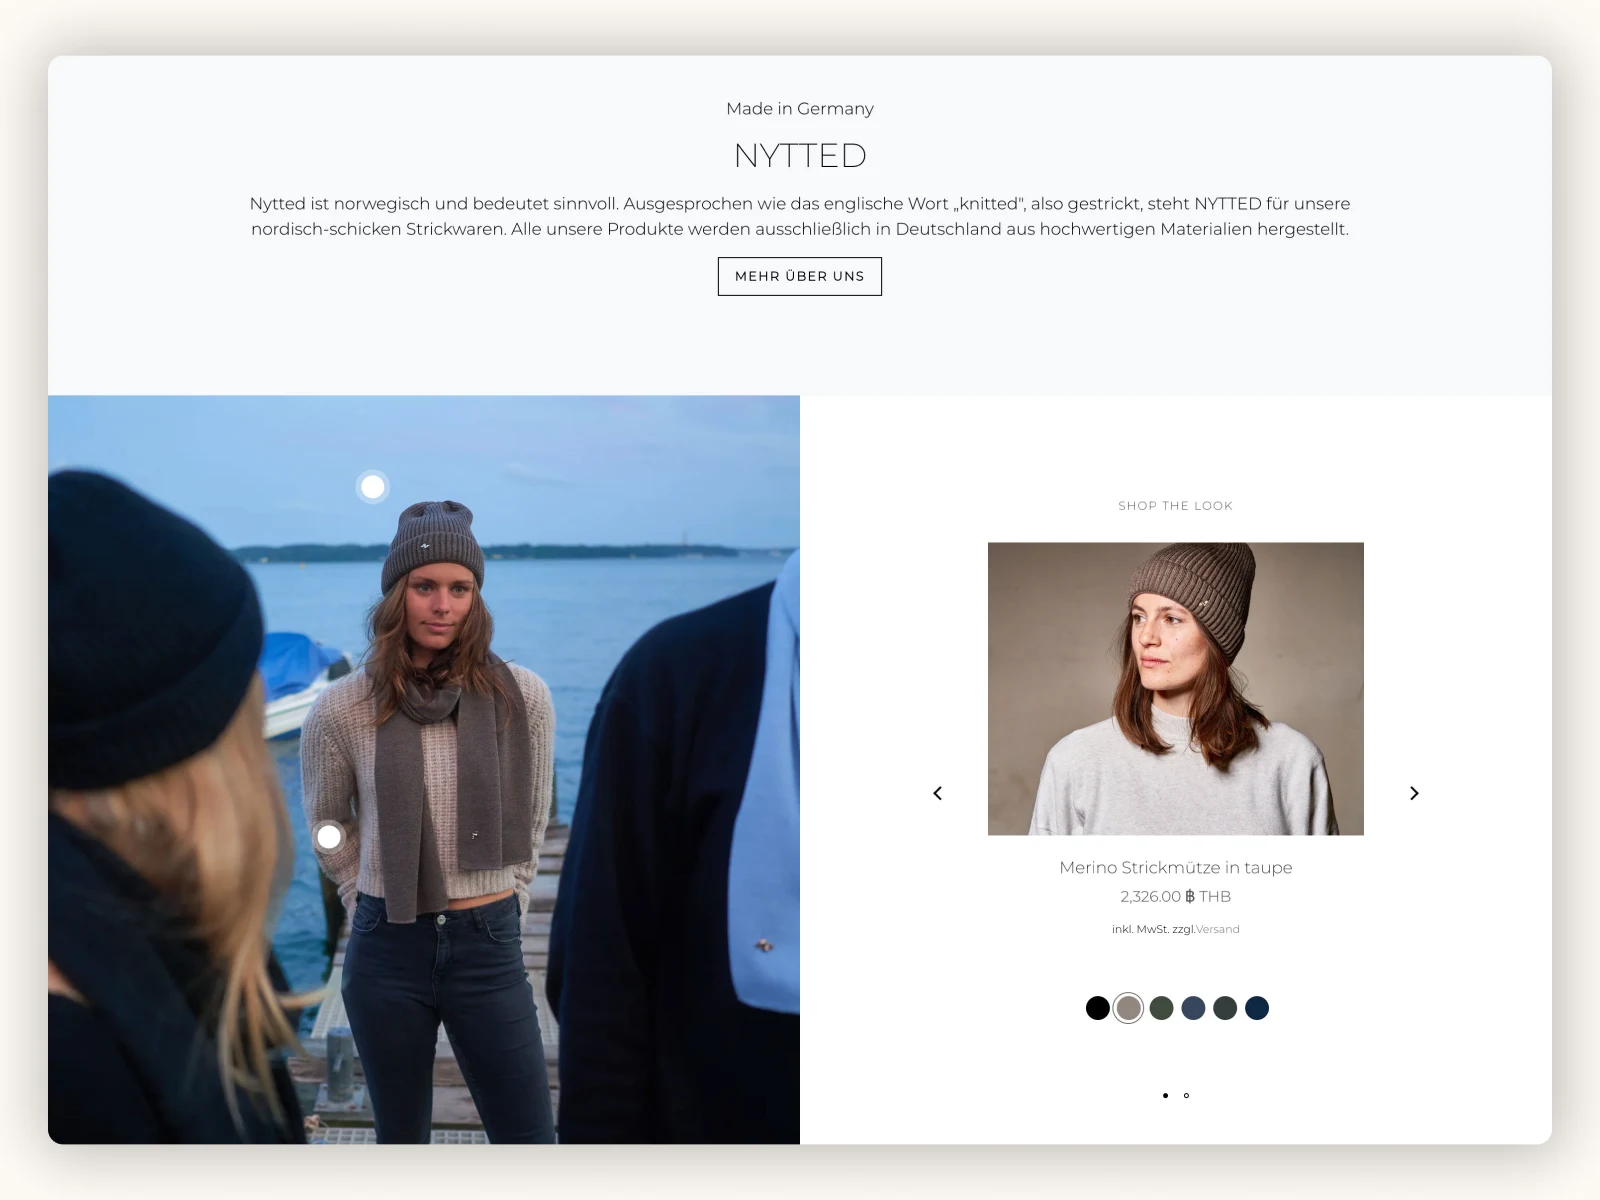This screenshot has width=1600, height=1200.
Task: Select the taupe color swatch
Action: [x=1129, y=1008]
